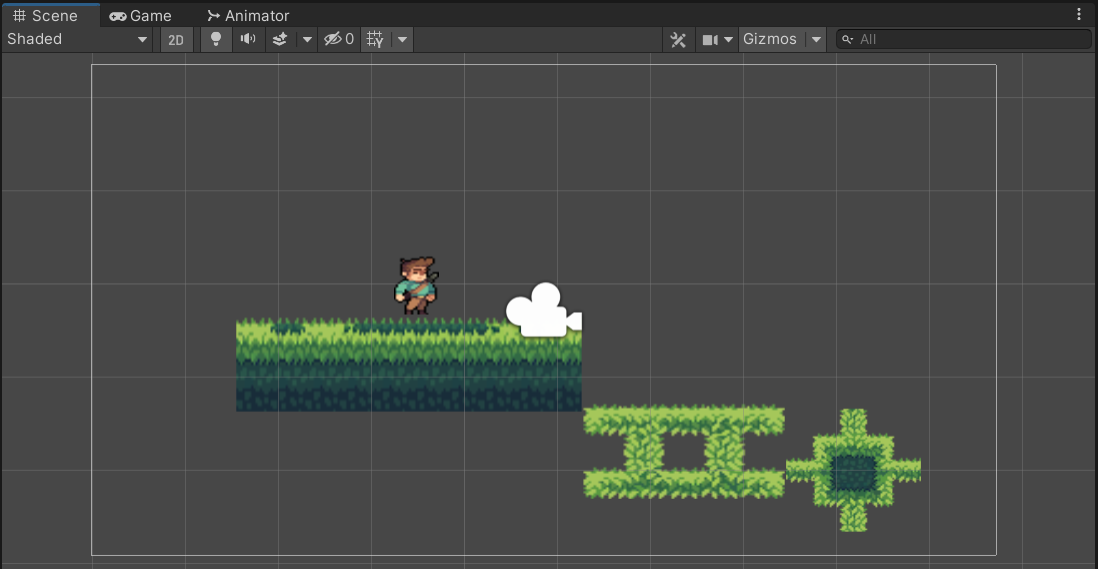Image resolution: width=1098 pixels, height=569 pixels.
Task: Switch to the Animator tab
Action: pyautogui.click(x=248, y=15)
